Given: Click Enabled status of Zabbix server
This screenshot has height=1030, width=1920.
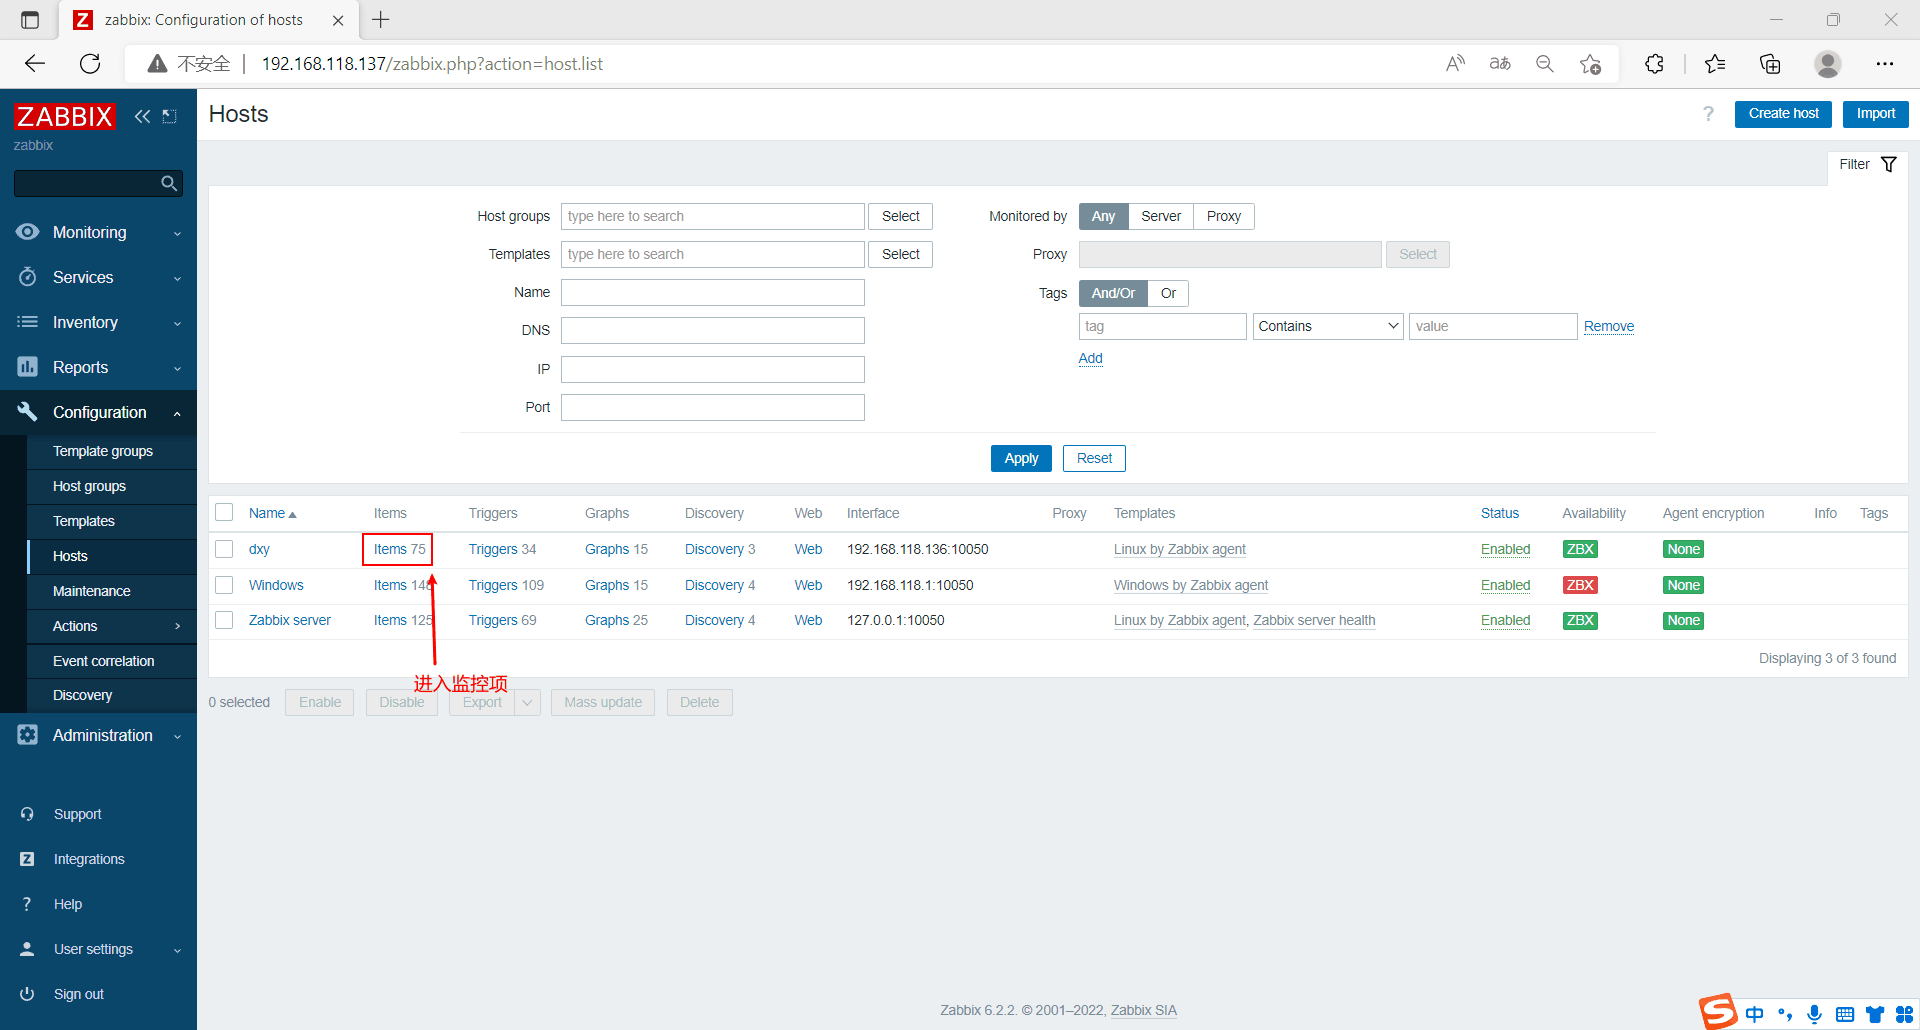Looking at the screenshot, I should coord(1505,620).
